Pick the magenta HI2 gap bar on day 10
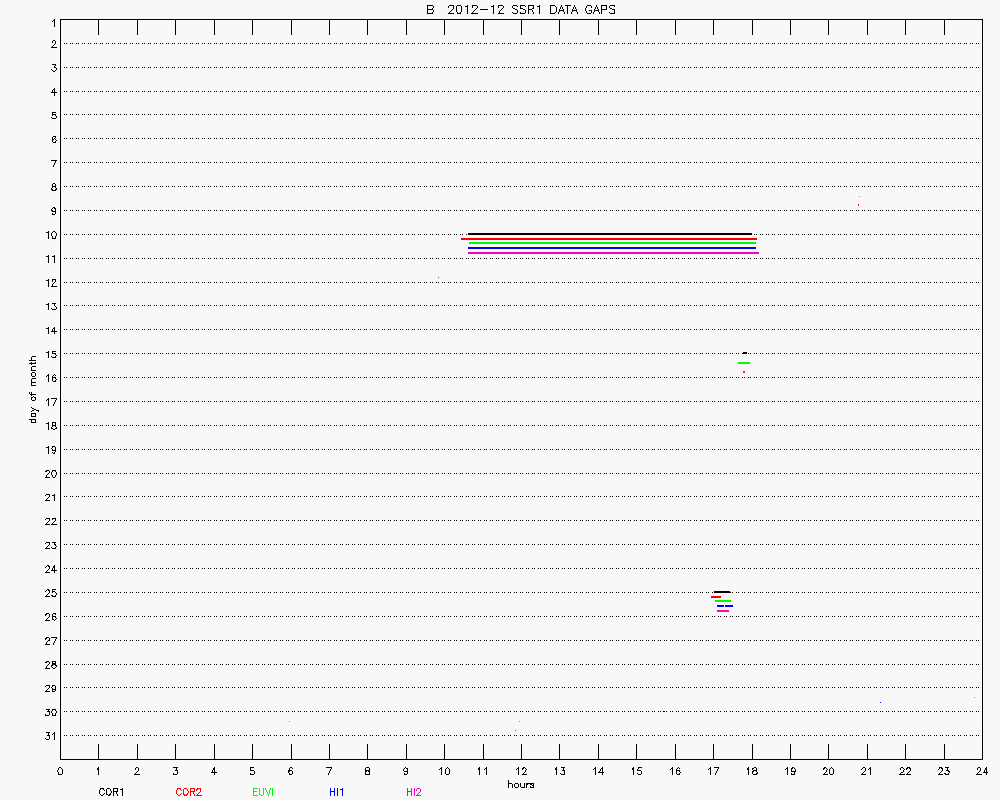This screenshot has width=1000, height=800. coord(613,253)
